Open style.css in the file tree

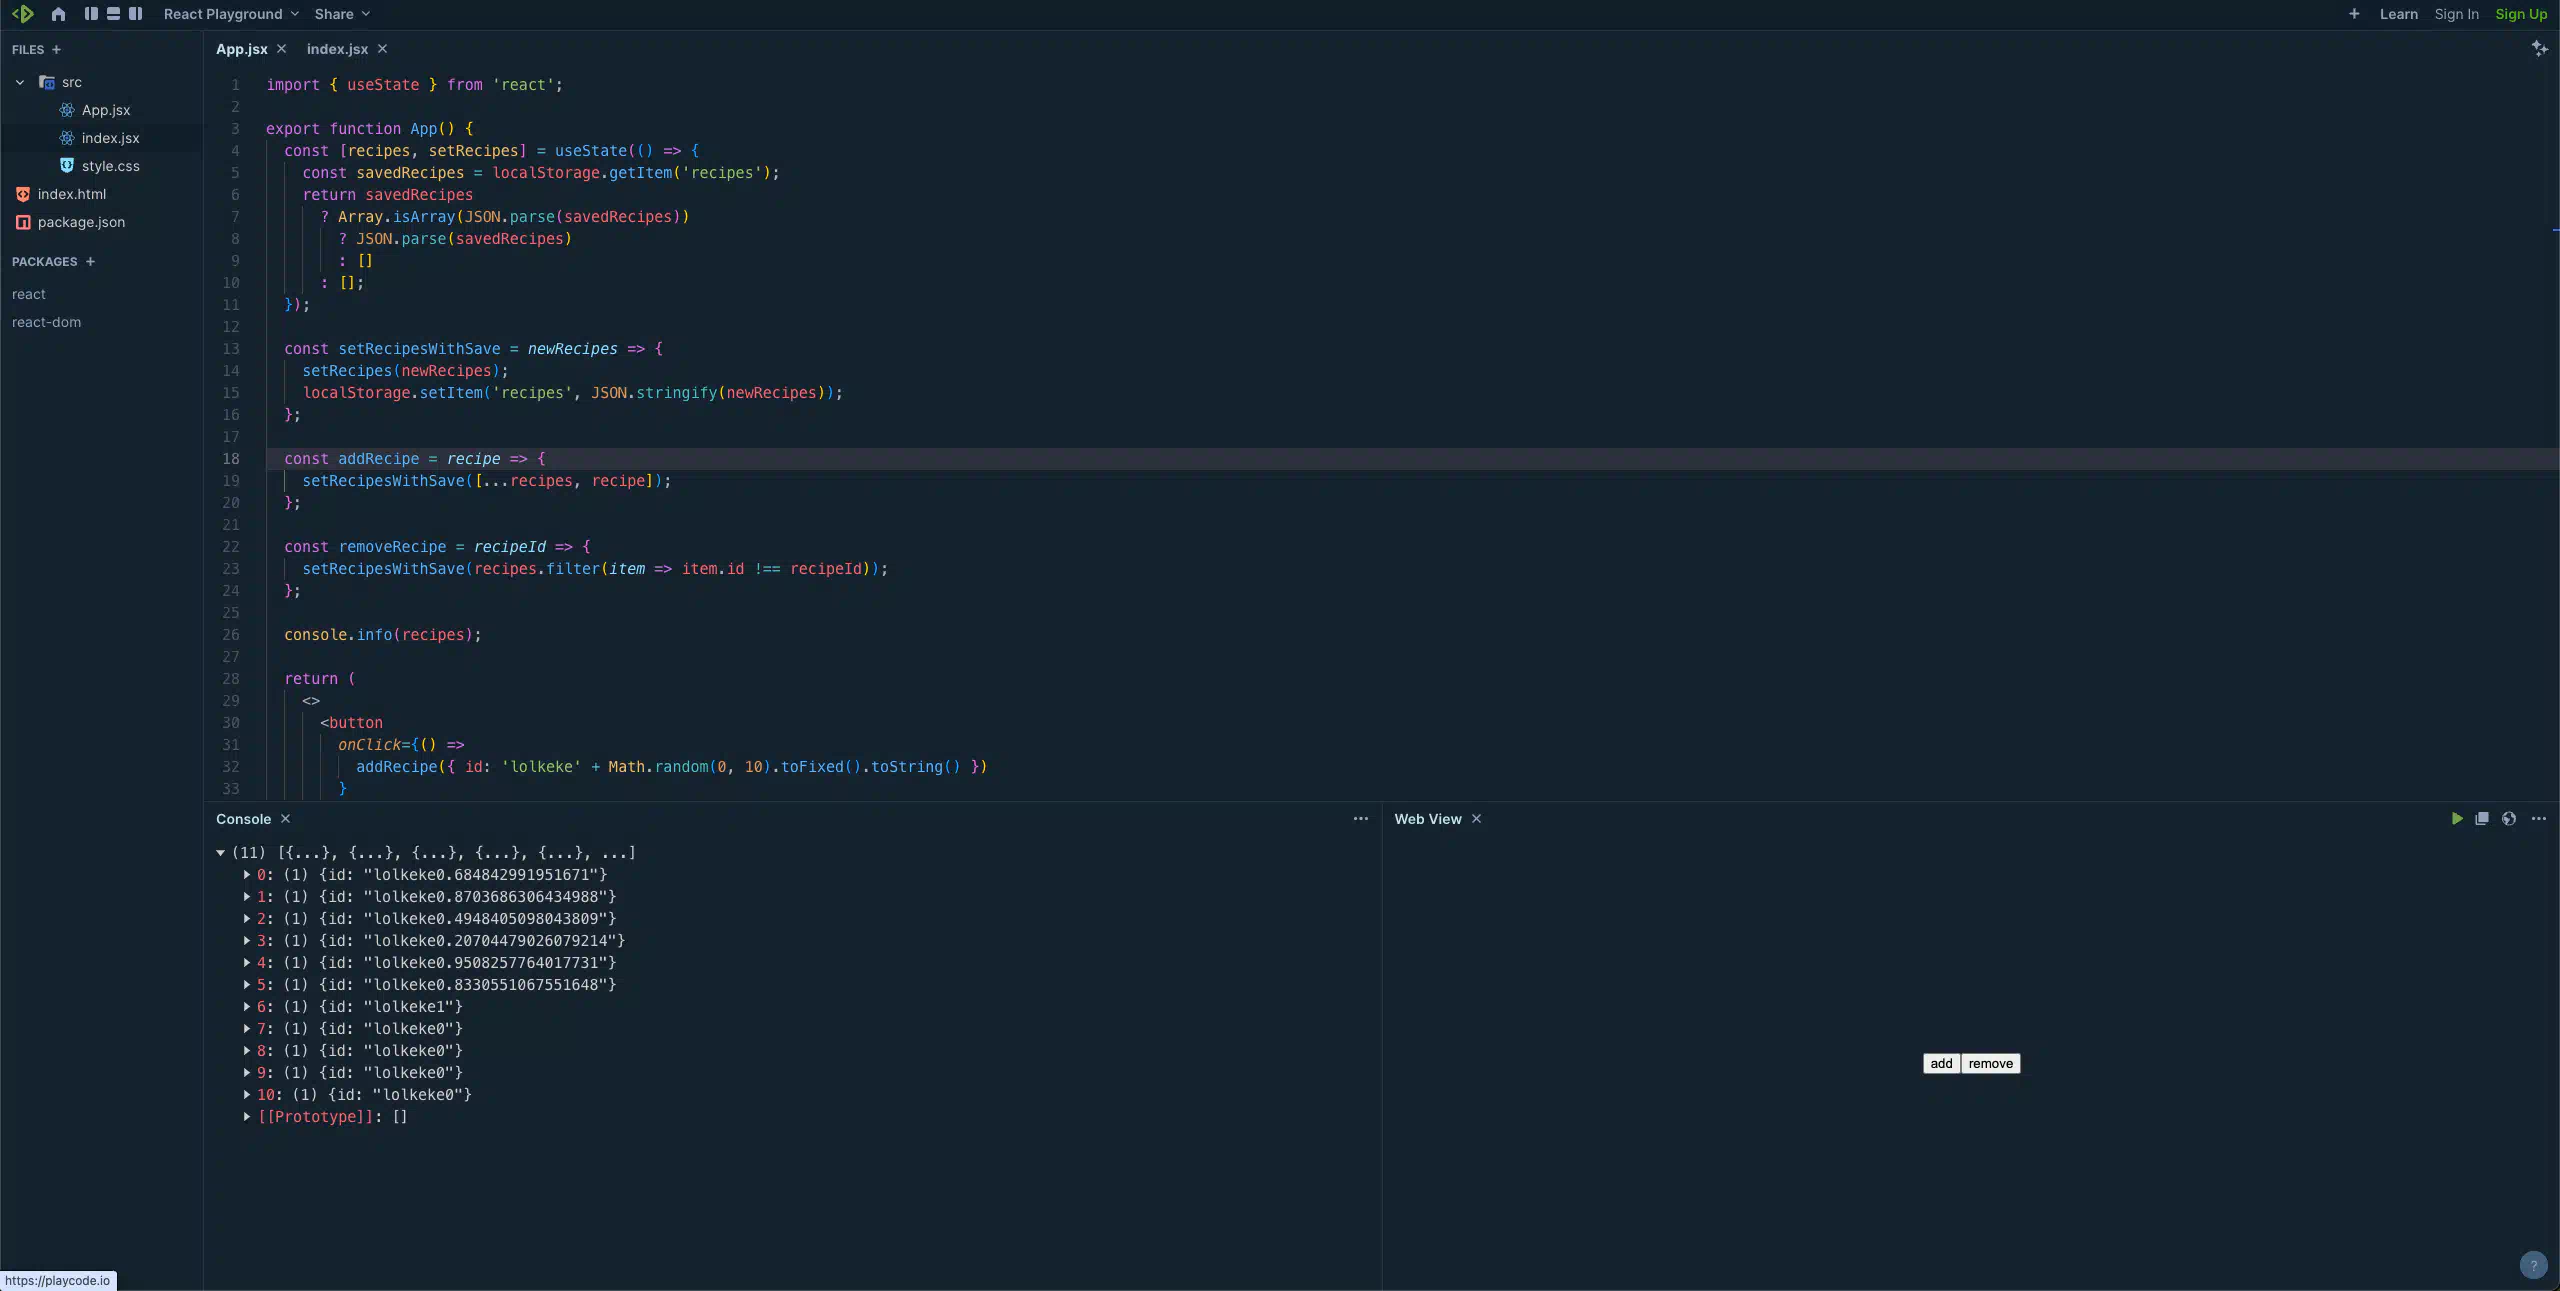click(x=110, y=166)
